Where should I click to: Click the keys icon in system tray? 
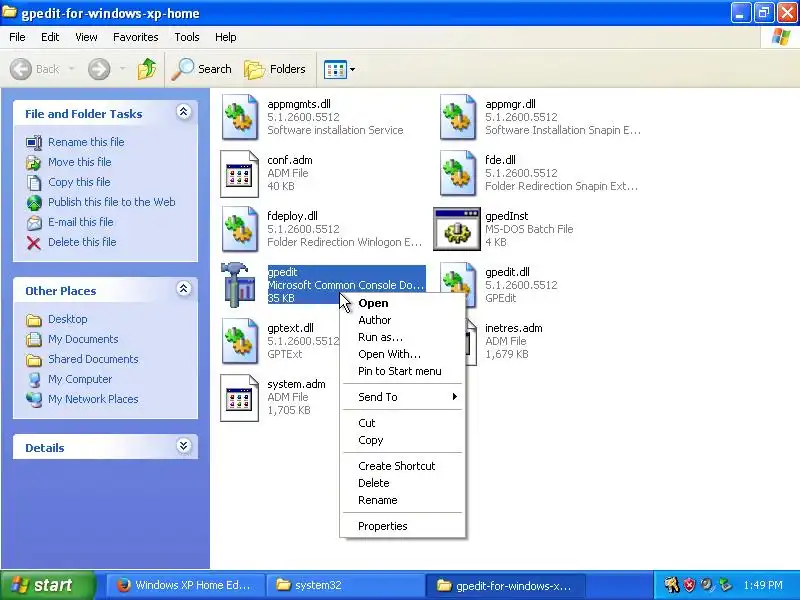coord(672,585)
